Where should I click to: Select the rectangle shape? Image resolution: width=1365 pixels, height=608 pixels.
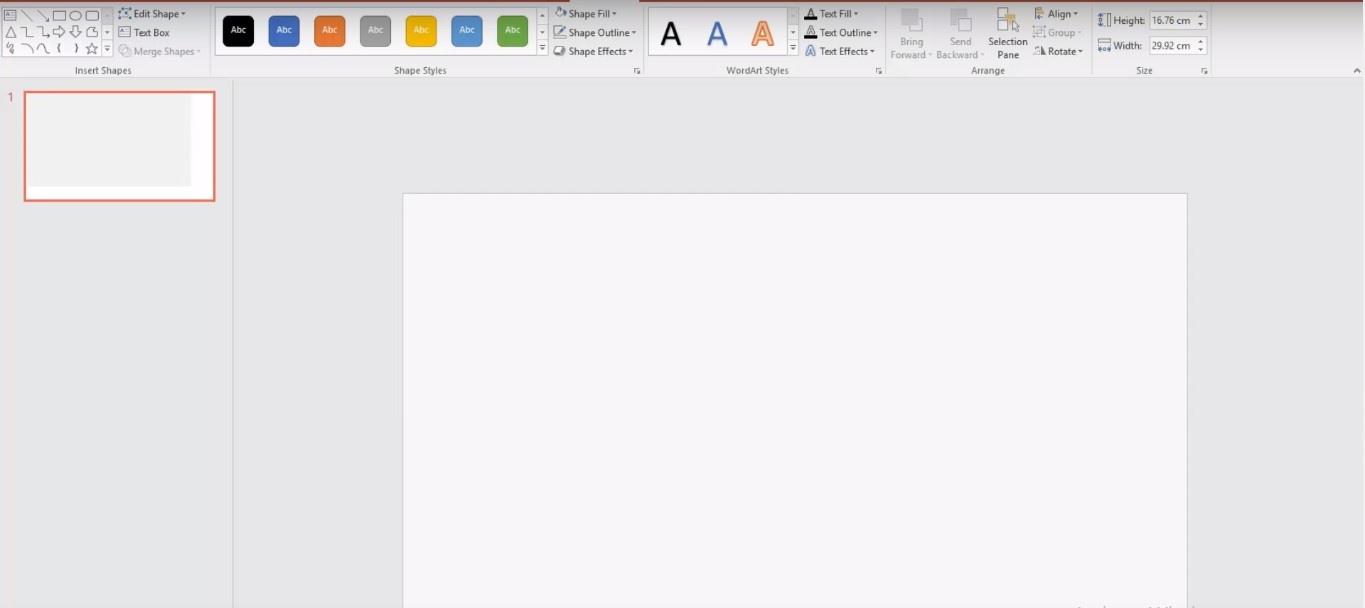coord(59,16)
